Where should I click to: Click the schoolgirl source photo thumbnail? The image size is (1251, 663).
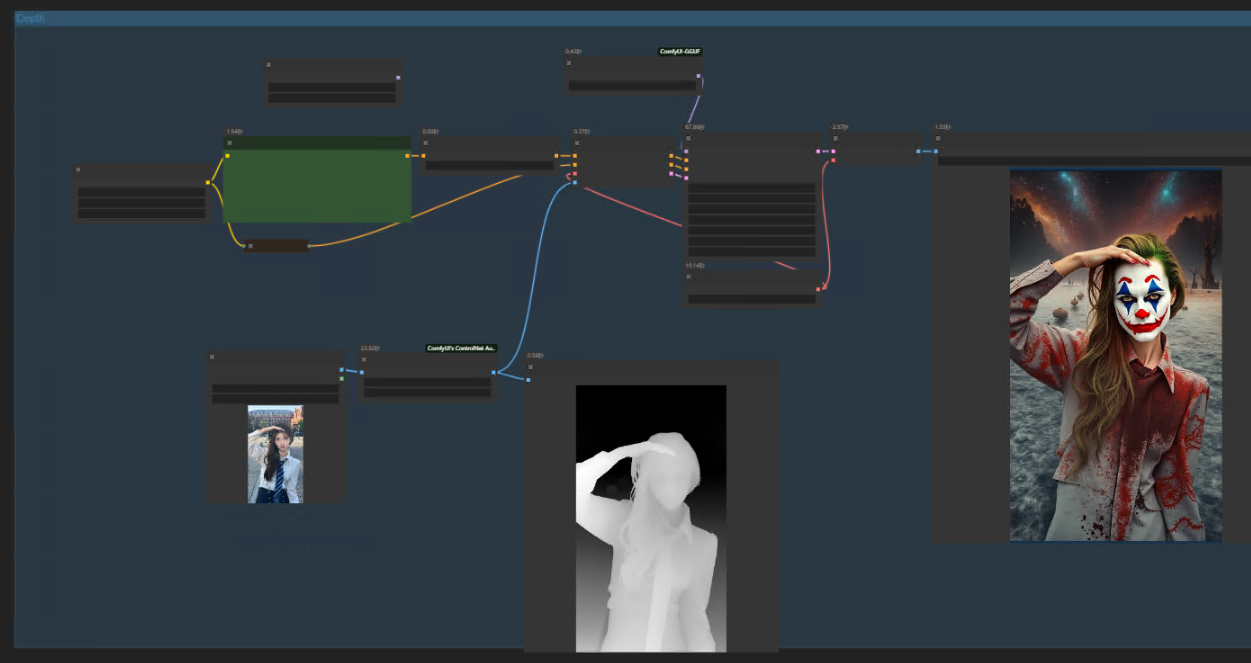click(275, 454)
